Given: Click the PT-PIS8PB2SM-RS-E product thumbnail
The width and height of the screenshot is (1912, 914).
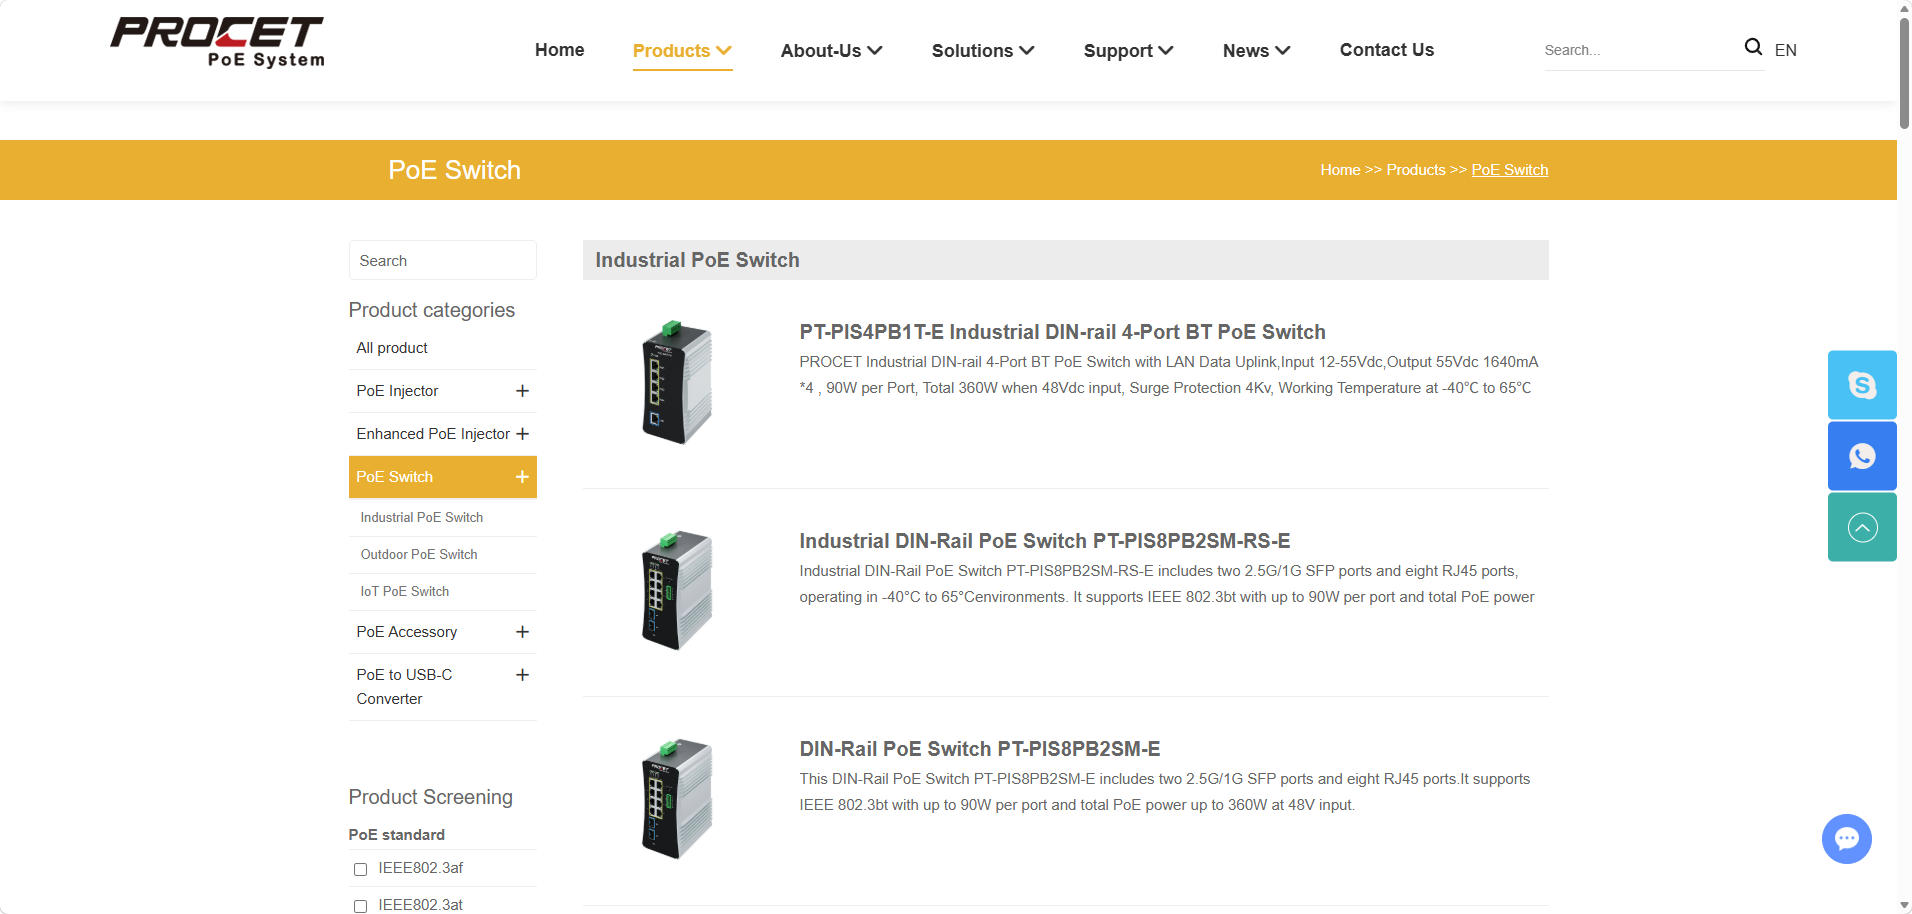Looking at the screenshot, I should [x=677, y=591].
